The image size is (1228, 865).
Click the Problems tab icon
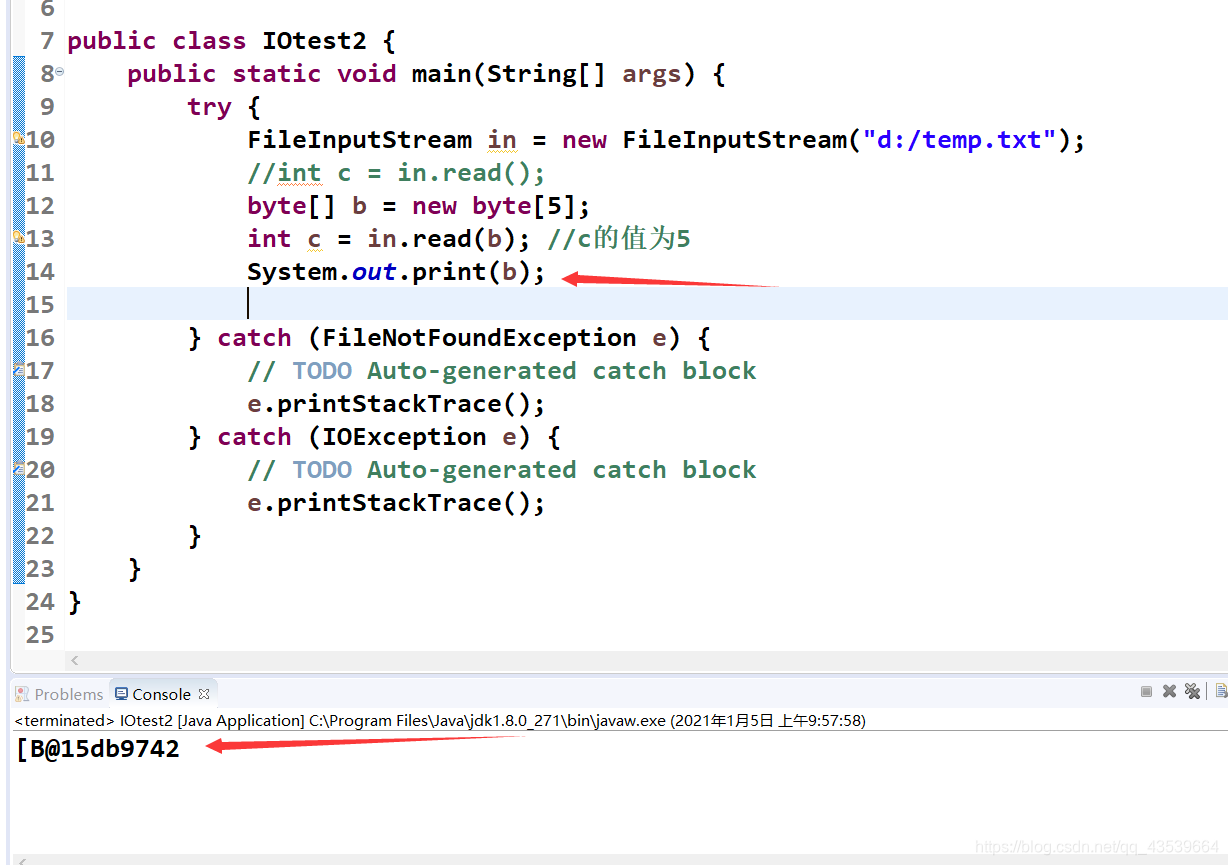pos(22,694)
